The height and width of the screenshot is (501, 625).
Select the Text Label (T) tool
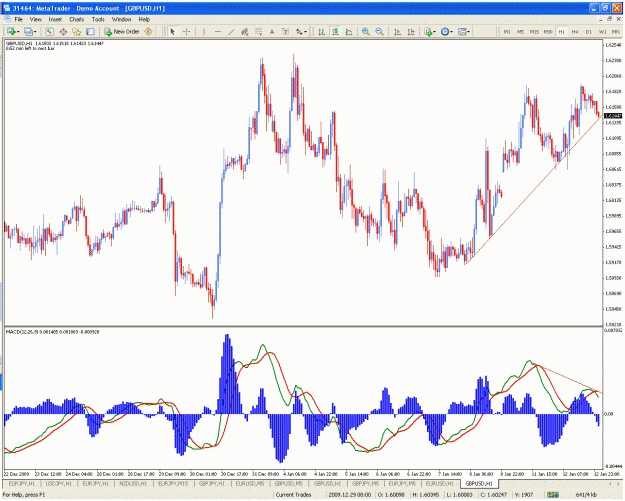[x=285, y=31]
